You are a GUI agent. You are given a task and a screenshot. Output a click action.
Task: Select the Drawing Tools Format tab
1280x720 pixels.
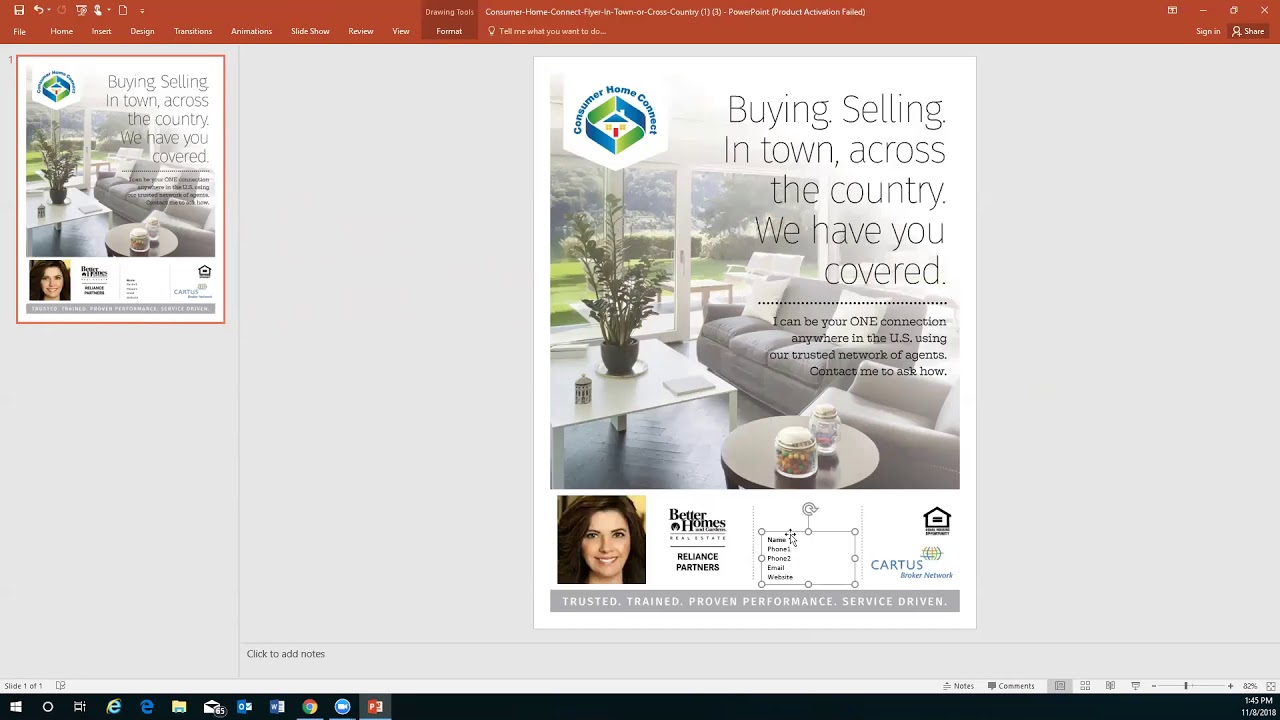tap(449, 31)
